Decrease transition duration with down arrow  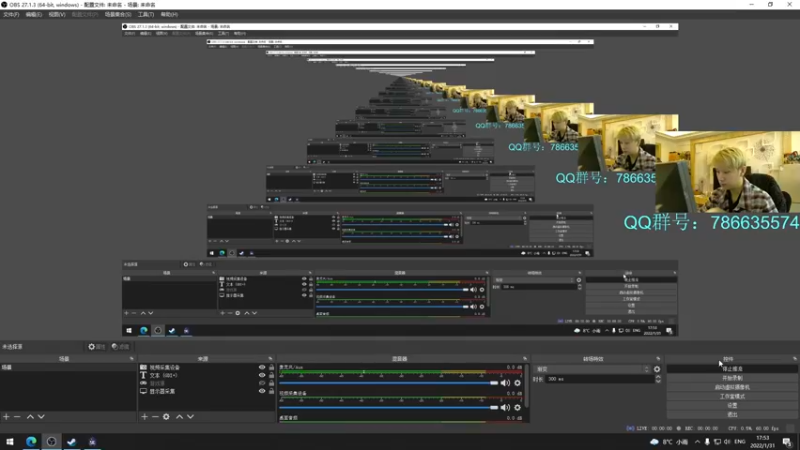tap(658, 381)
